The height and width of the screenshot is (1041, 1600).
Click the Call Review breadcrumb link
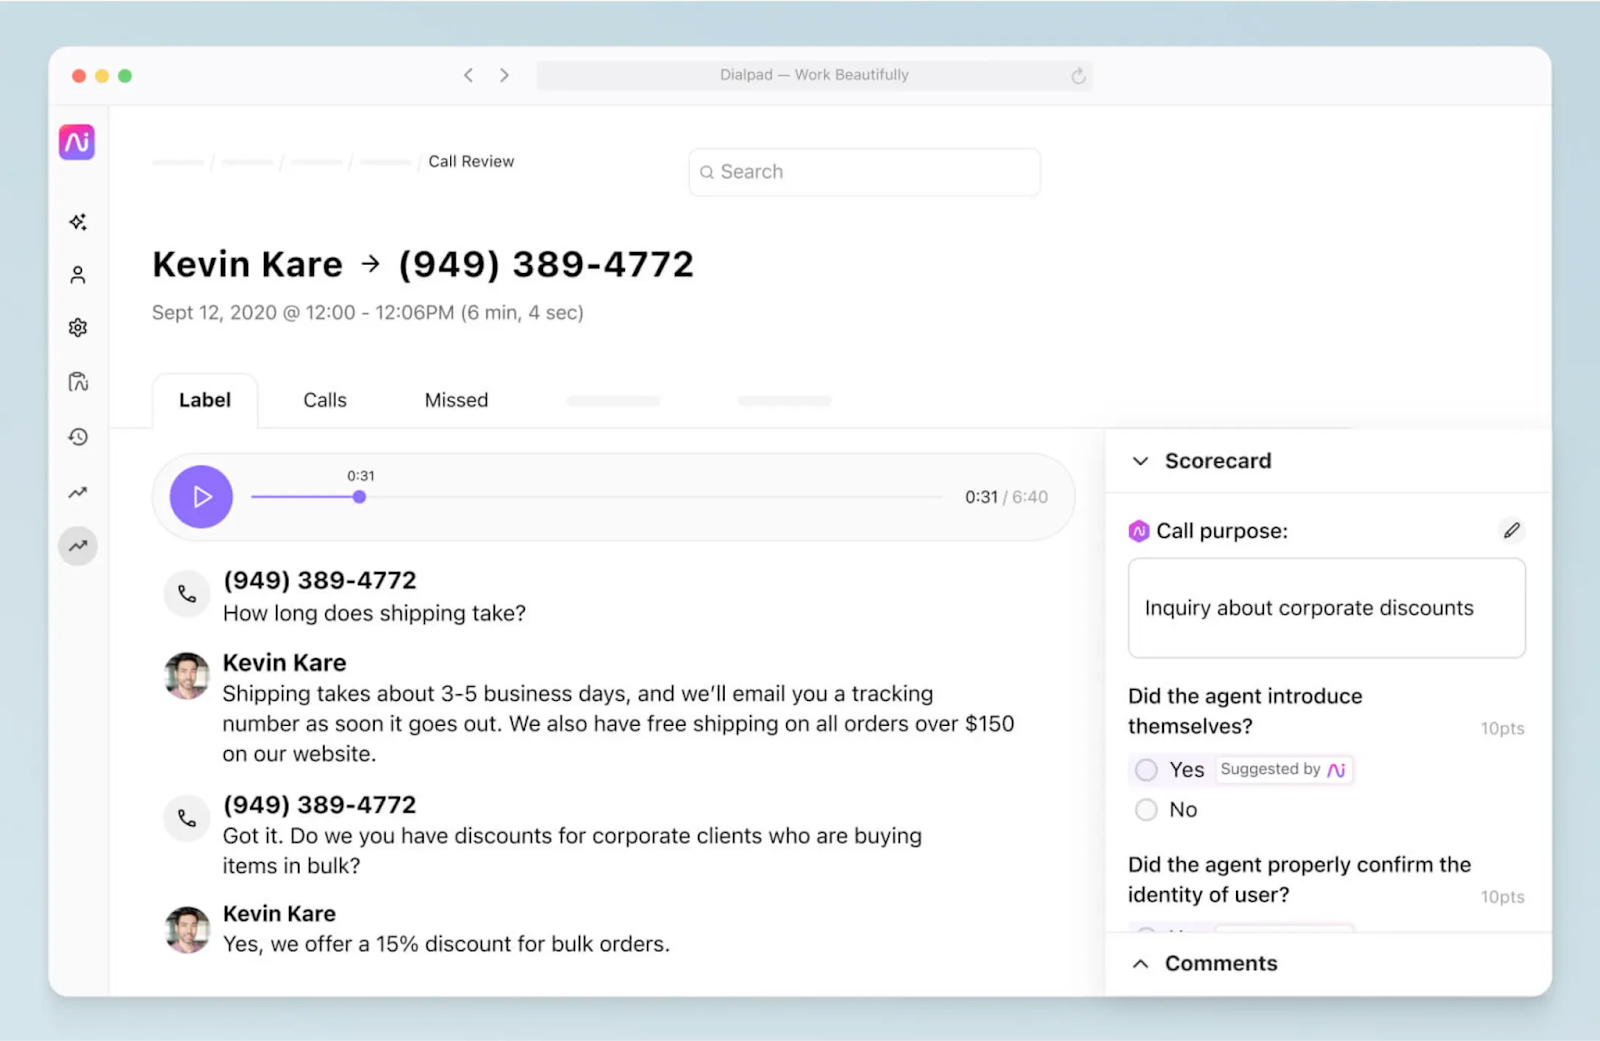pyautogui.click(x=470, y=161)
